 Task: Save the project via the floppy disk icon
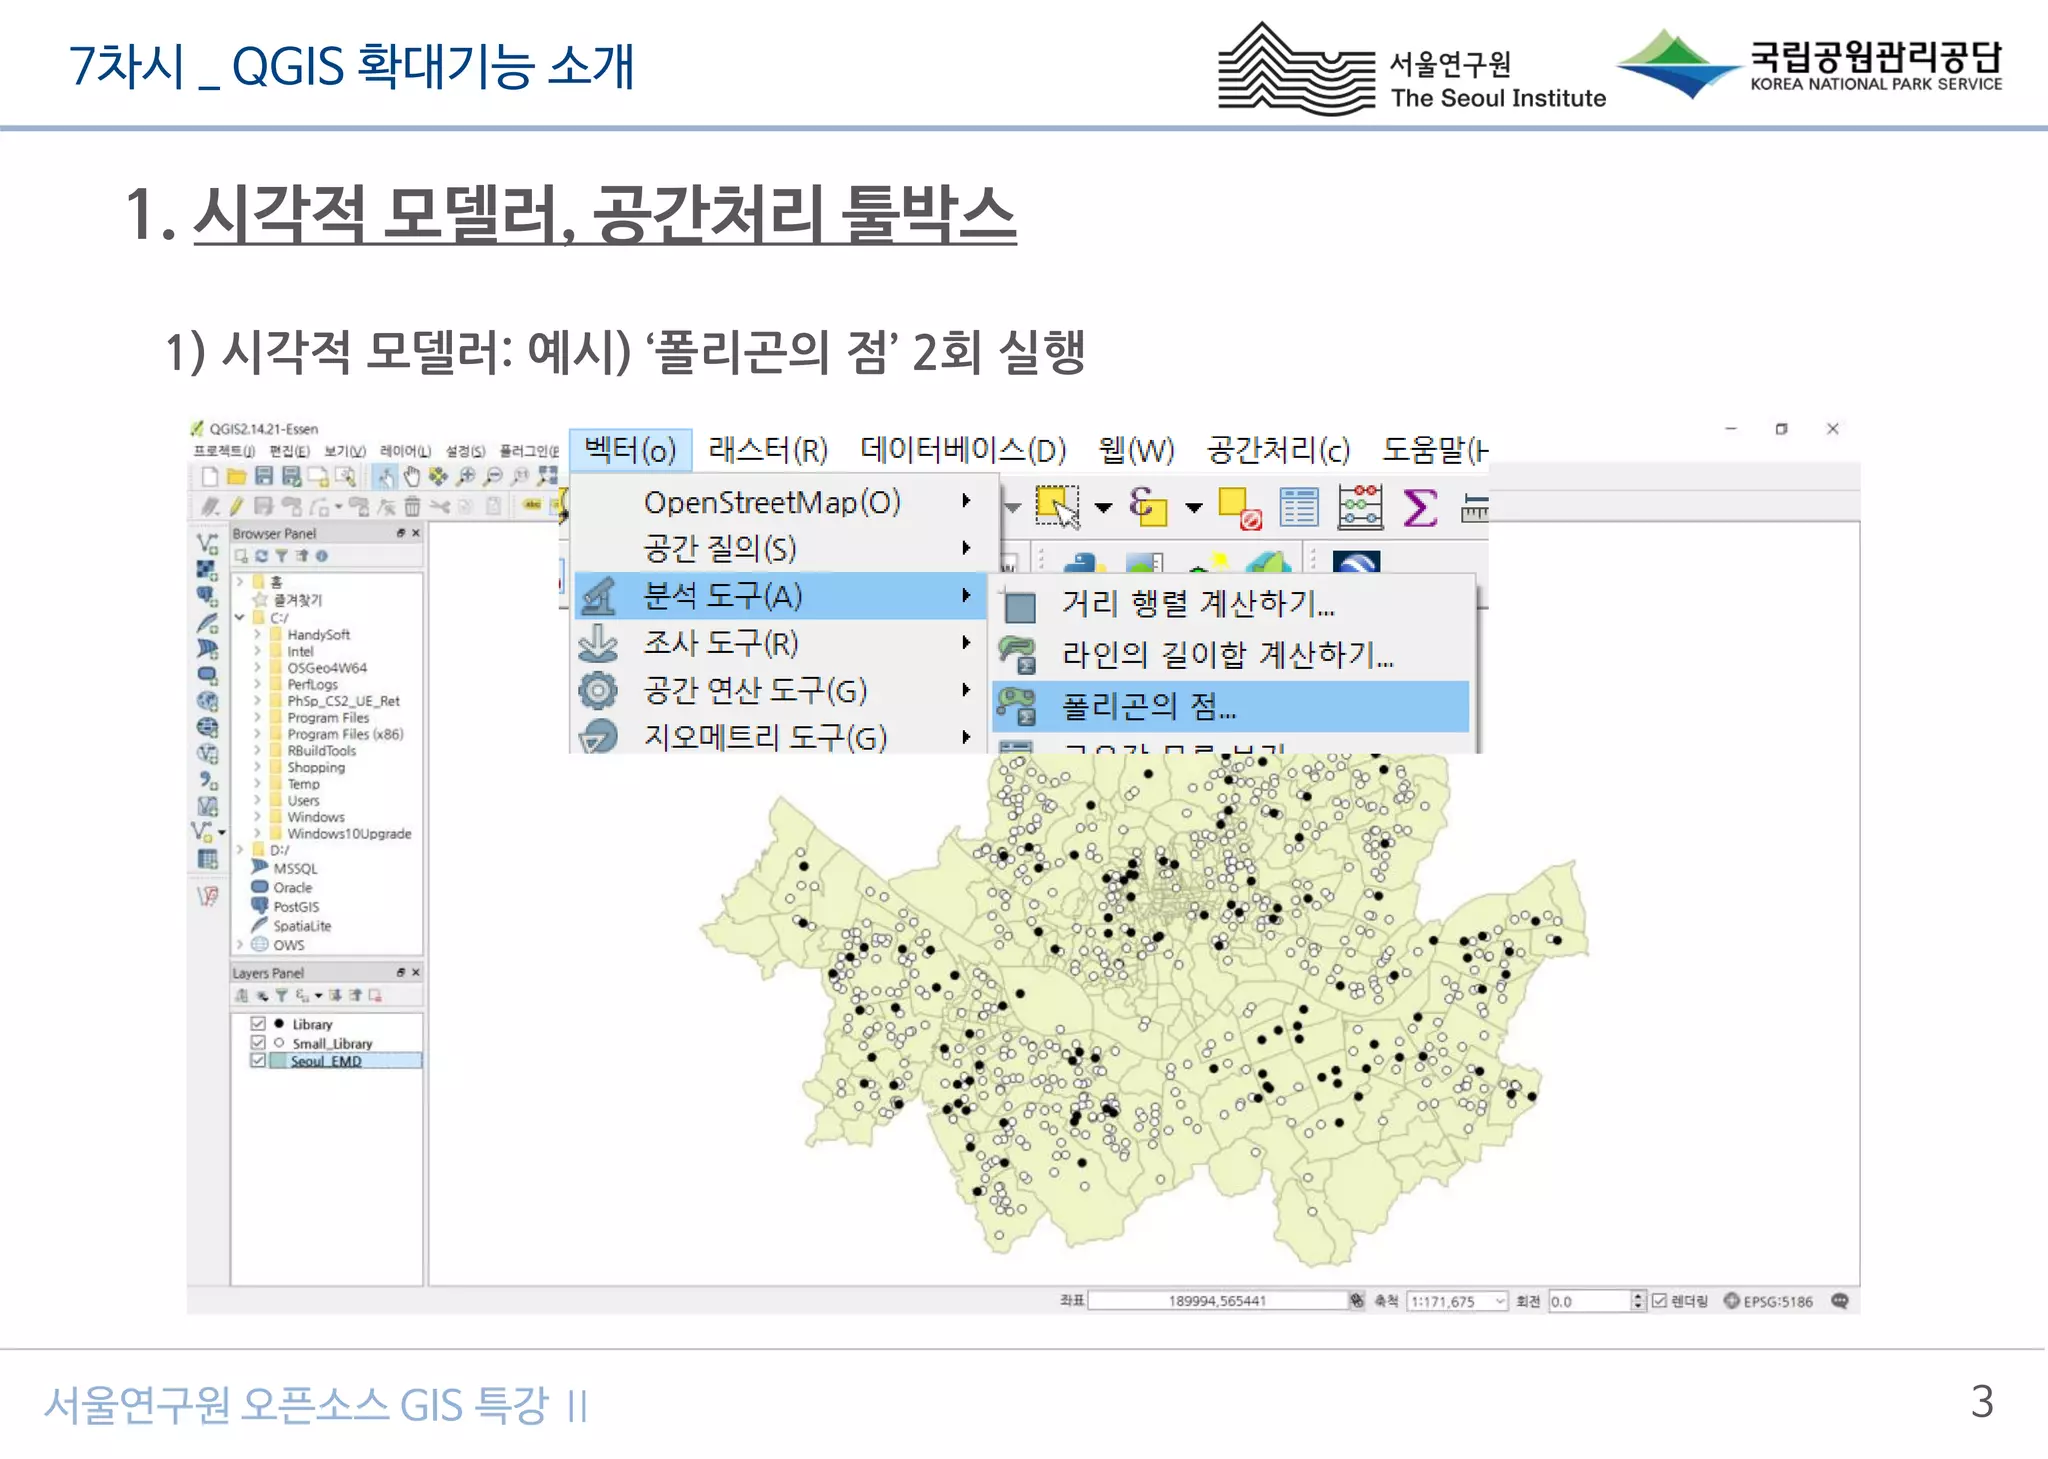pos(264,477)
